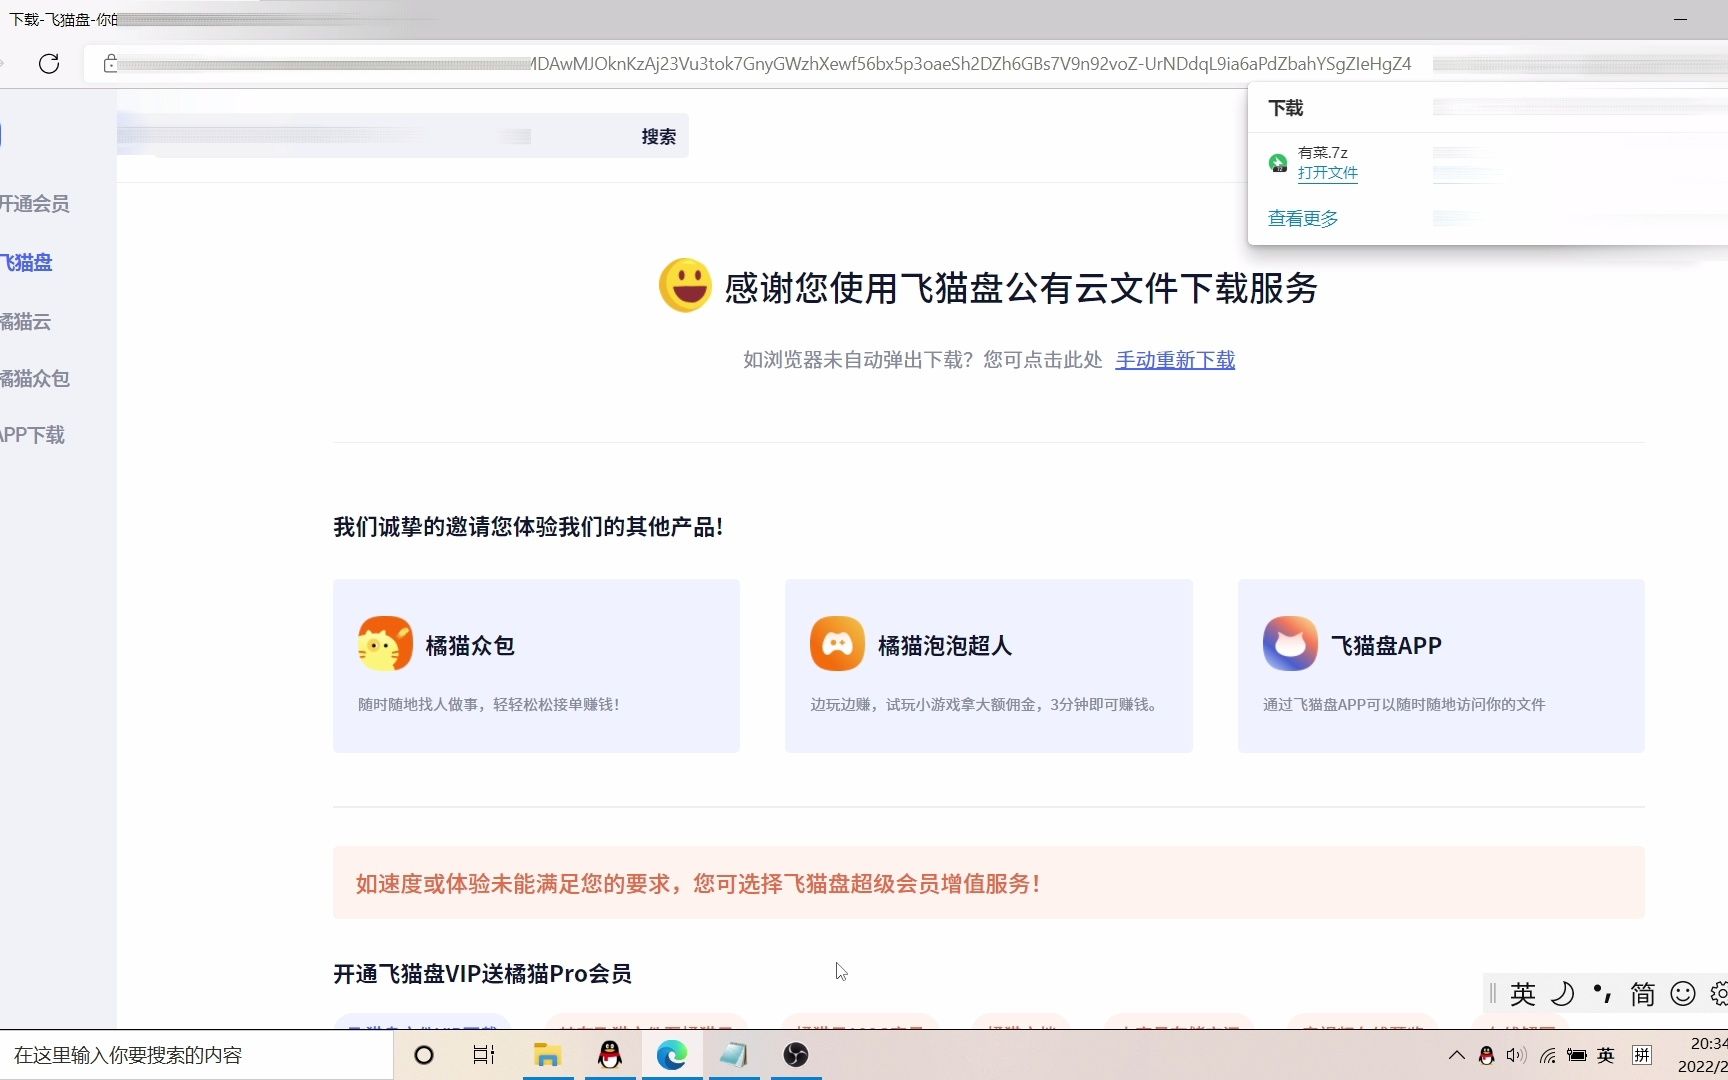1728x1080 pixels.
Task: Click the smiley face emoji icon
Action: point(685,286)
